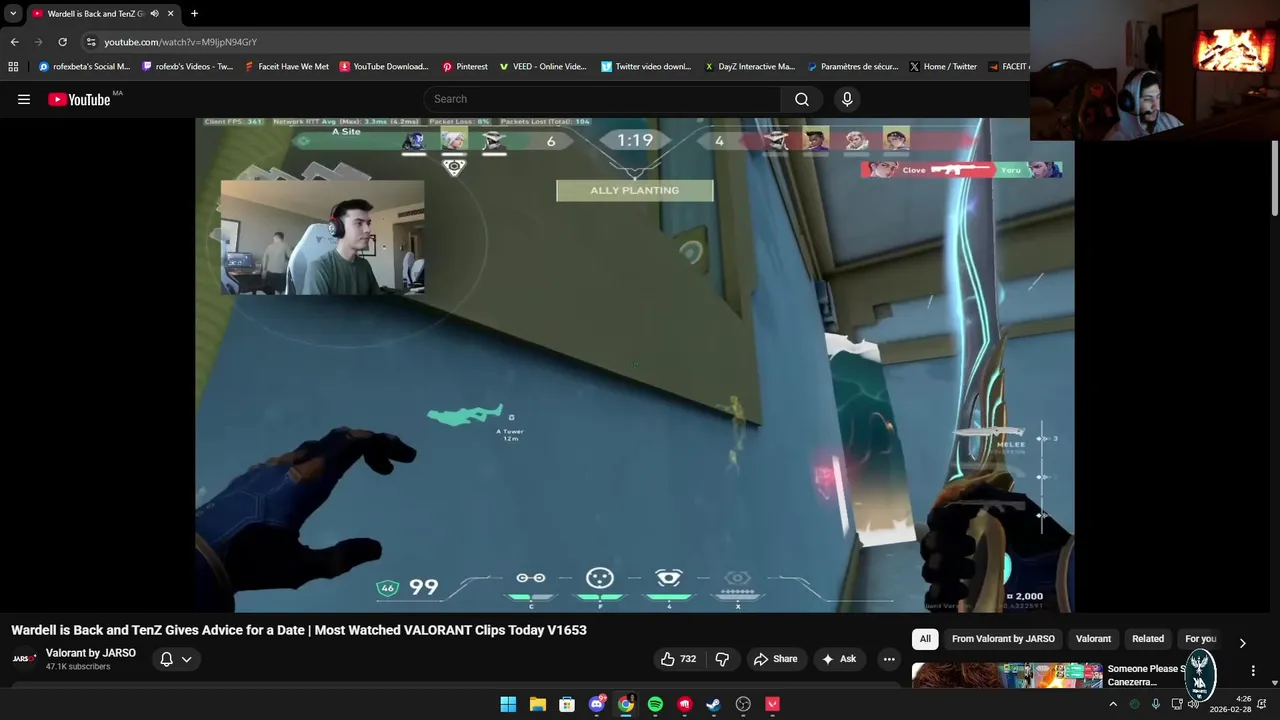Click the YouTube search magnifier button
The width and height of the screenshot is (1280, 720).
[802, 99]
